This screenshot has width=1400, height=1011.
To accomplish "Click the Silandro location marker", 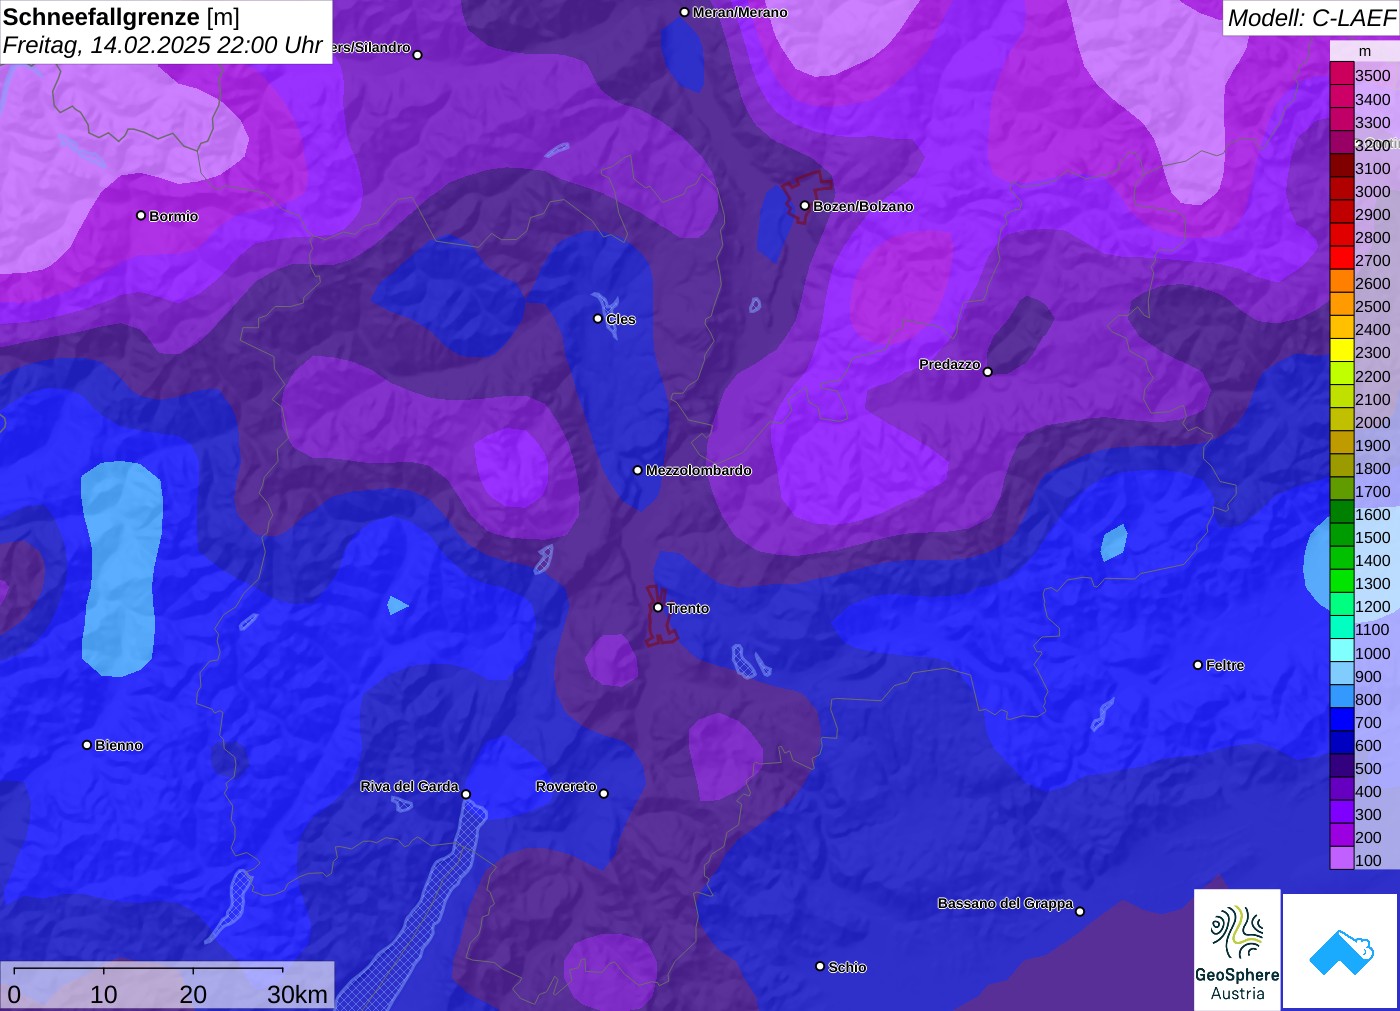I will pyautogui.click(x=417, y=55).
